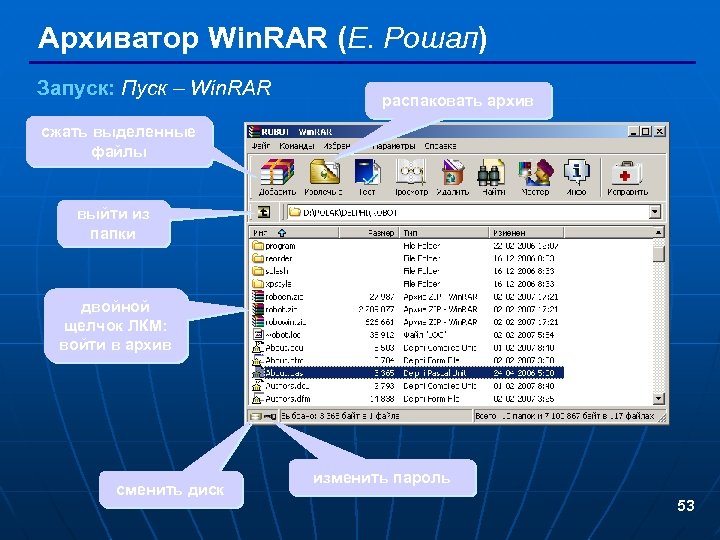Viewport: 720px width, 540px height.
Task: Click the wrobot.loc file icon
Action: [258, 335]
